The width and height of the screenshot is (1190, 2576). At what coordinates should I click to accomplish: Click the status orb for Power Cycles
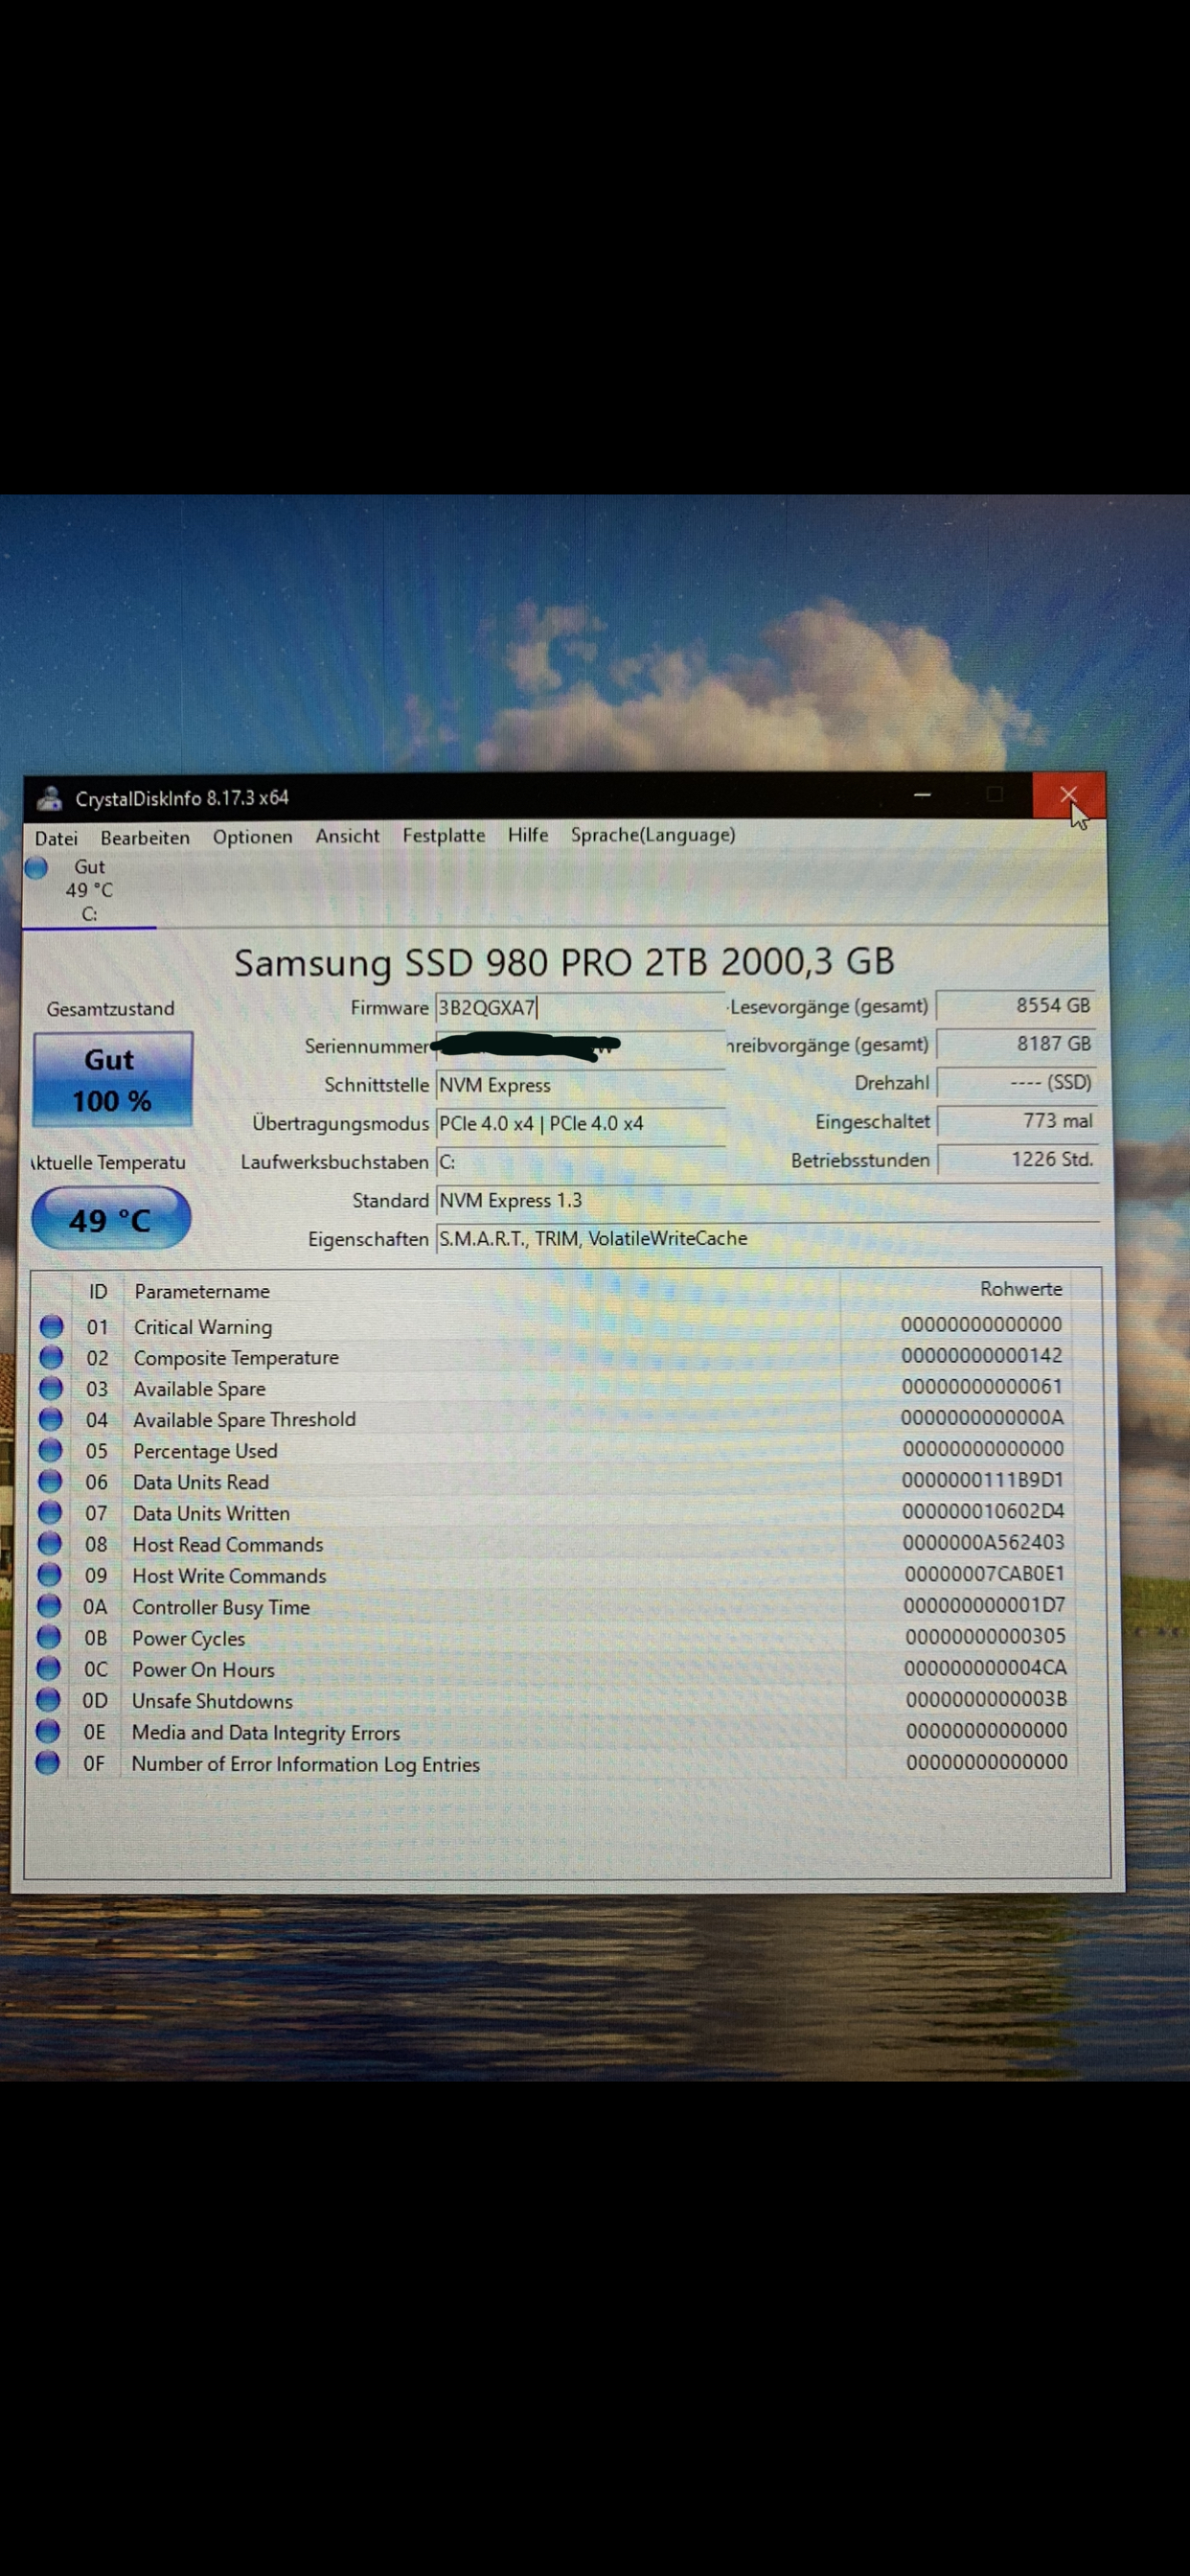[x=48, y=1638]
